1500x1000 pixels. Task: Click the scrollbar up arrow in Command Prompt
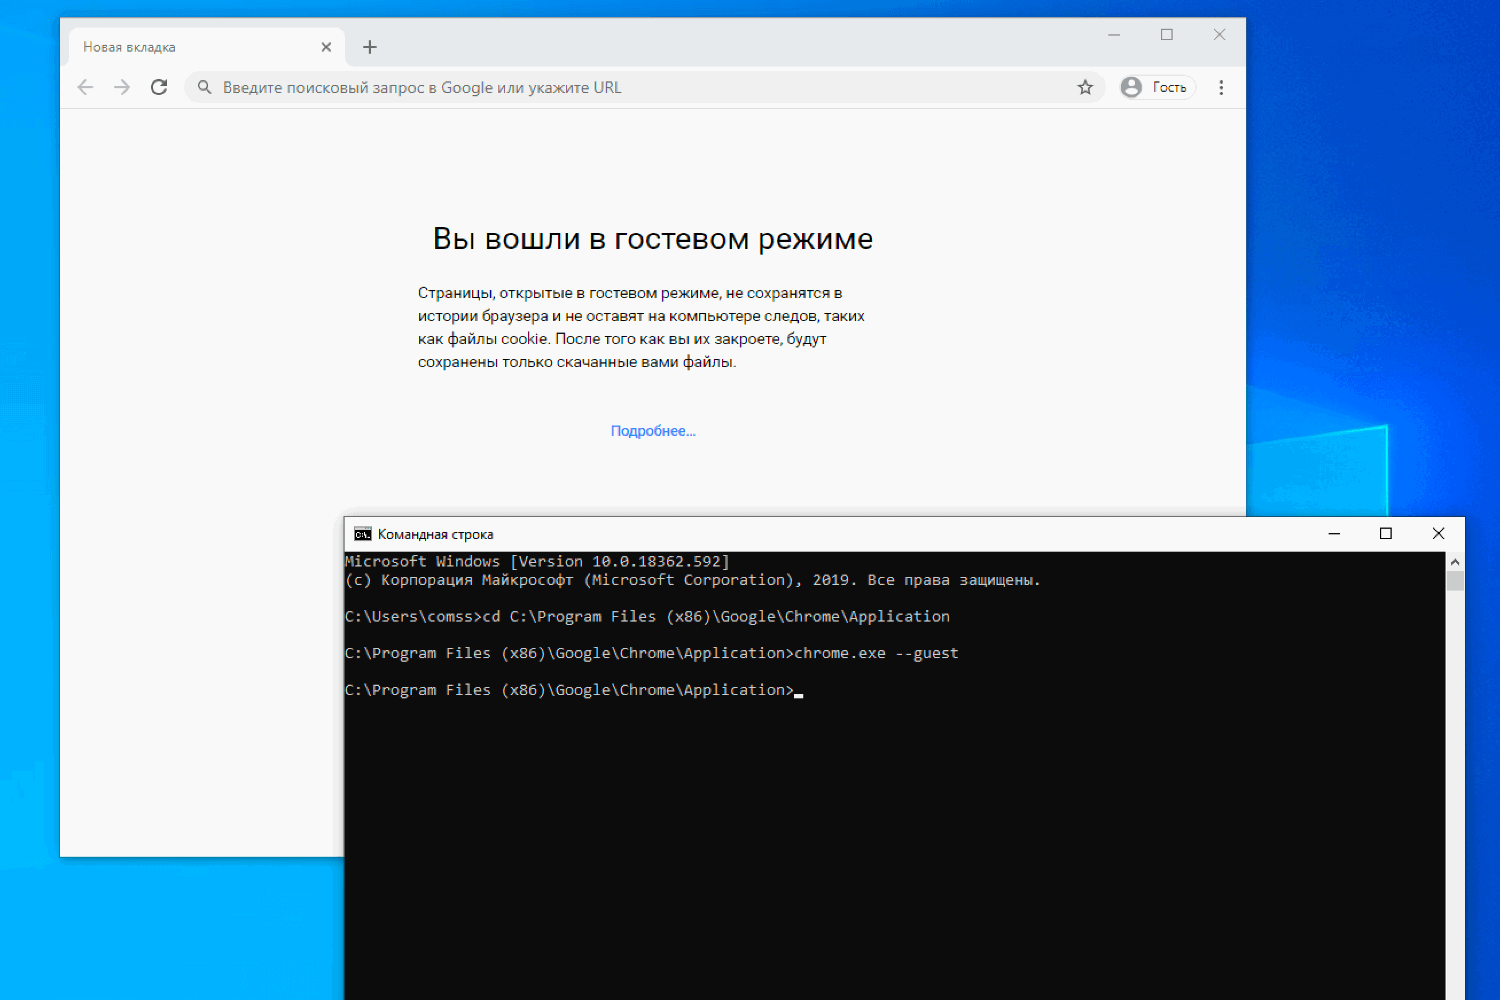coord(1456,560)
